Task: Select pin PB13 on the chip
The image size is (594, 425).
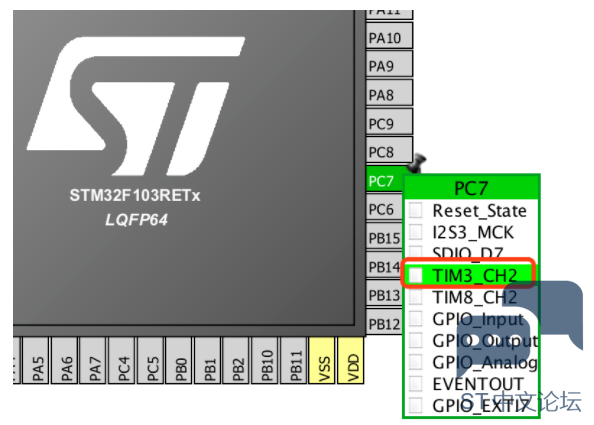Action: coord(384,293)
